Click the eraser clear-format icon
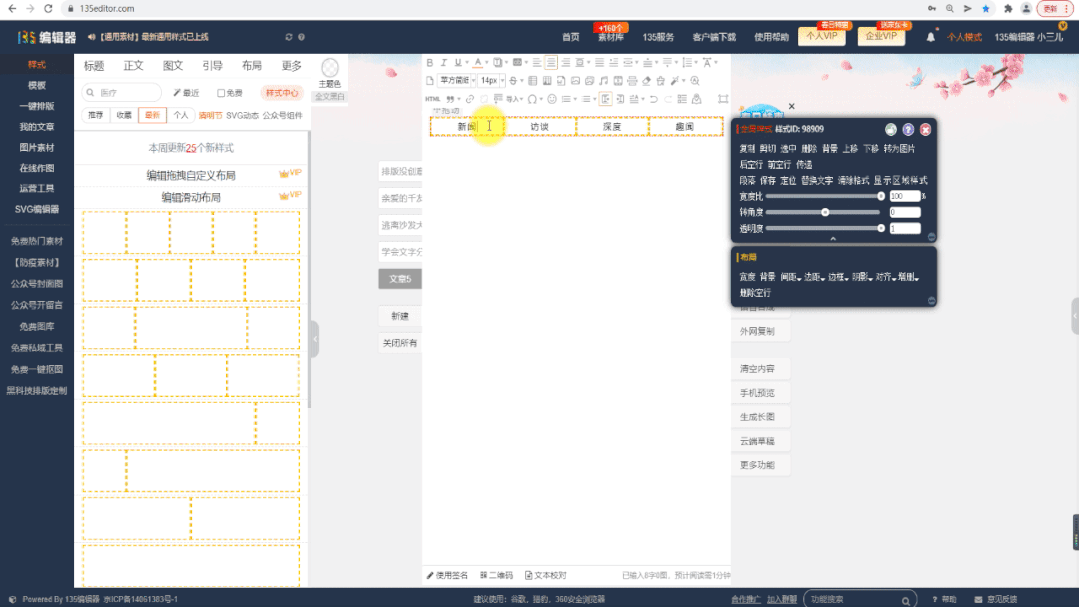Image resolution: width=1079 pixels, height=607 pixels. (x=646, y=81)
